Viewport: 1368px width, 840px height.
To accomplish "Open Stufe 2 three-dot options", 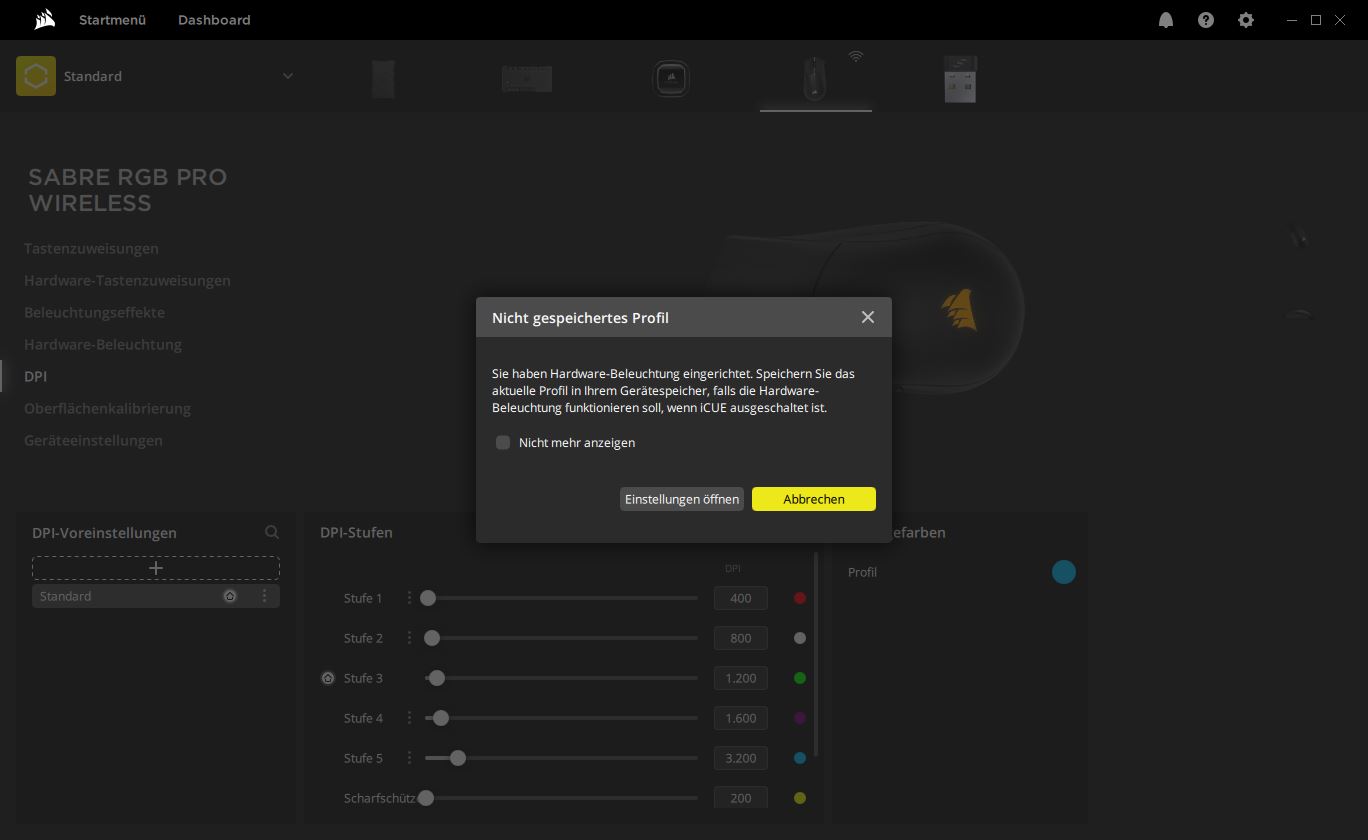I will click(409, 638).
